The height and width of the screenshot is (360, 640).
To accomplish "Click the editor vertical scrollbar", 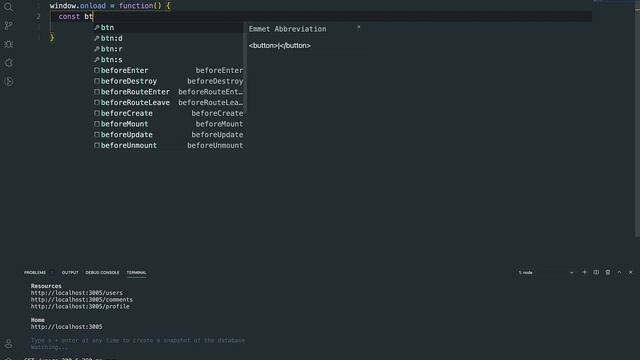I will pos(637,118).
